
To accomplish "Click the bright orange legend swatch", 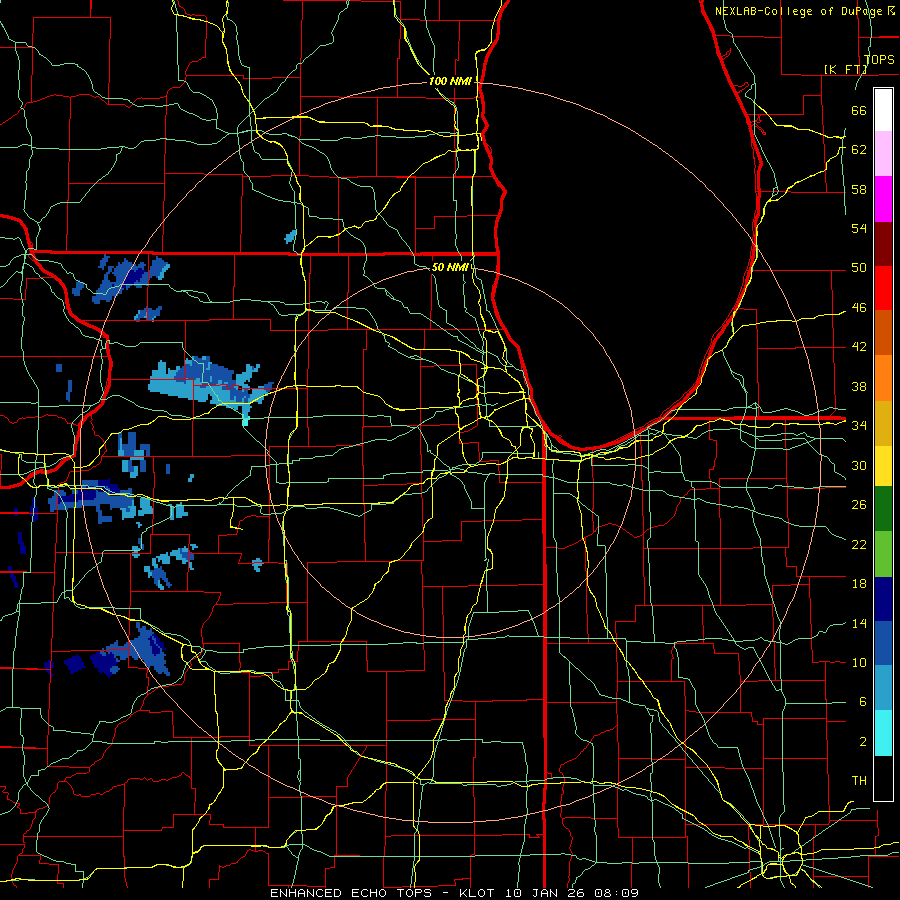I will pyautogui.click(x=883, y=378).
